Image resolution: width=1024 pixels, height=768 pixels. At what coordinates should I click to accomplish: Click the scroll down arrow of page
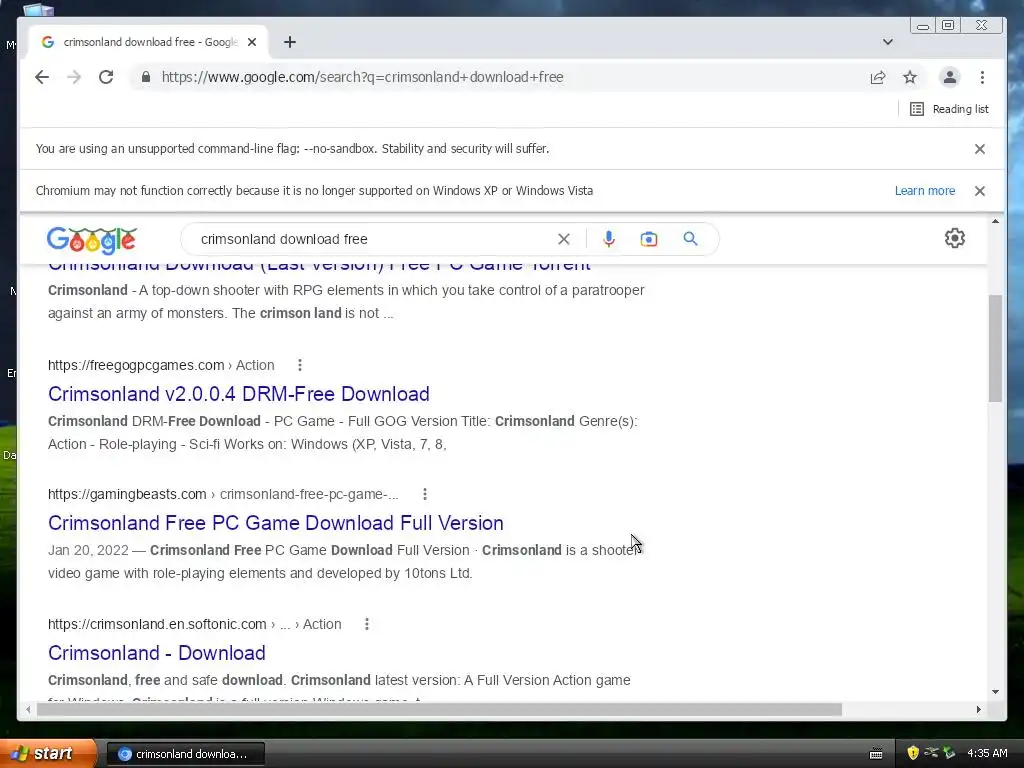coord(995,692)
